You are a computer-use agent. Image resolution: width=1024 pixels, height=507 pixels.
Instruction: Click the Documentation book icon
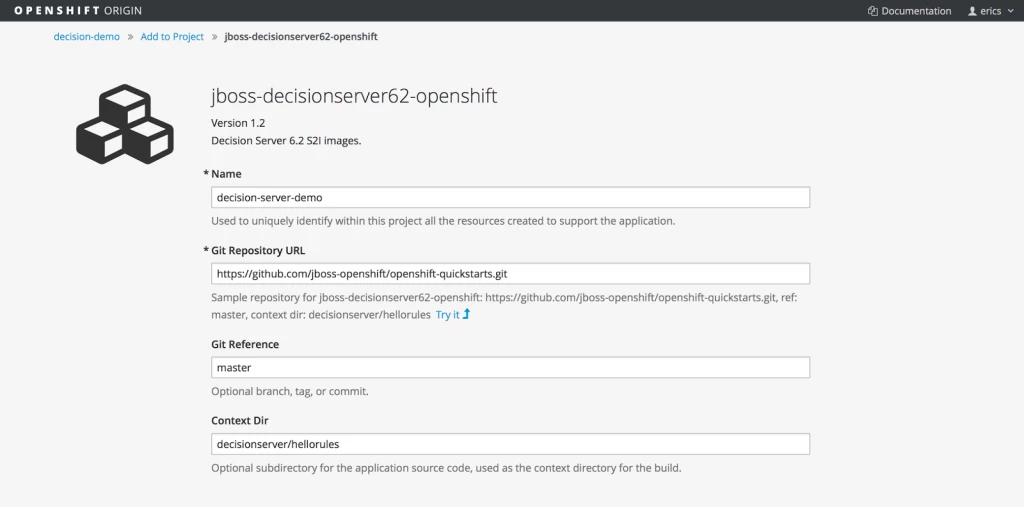point(872,11)
